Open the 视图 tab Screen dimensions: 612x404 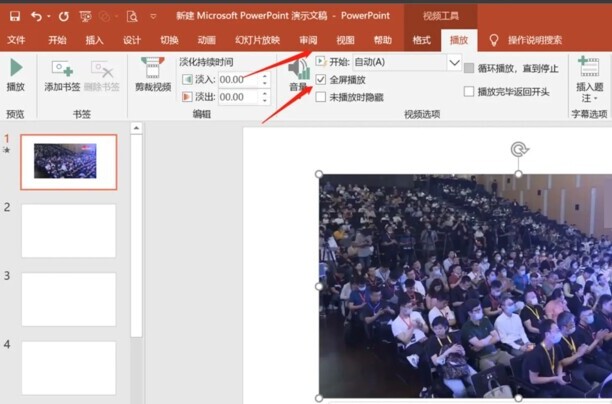(x=345, y=40)
